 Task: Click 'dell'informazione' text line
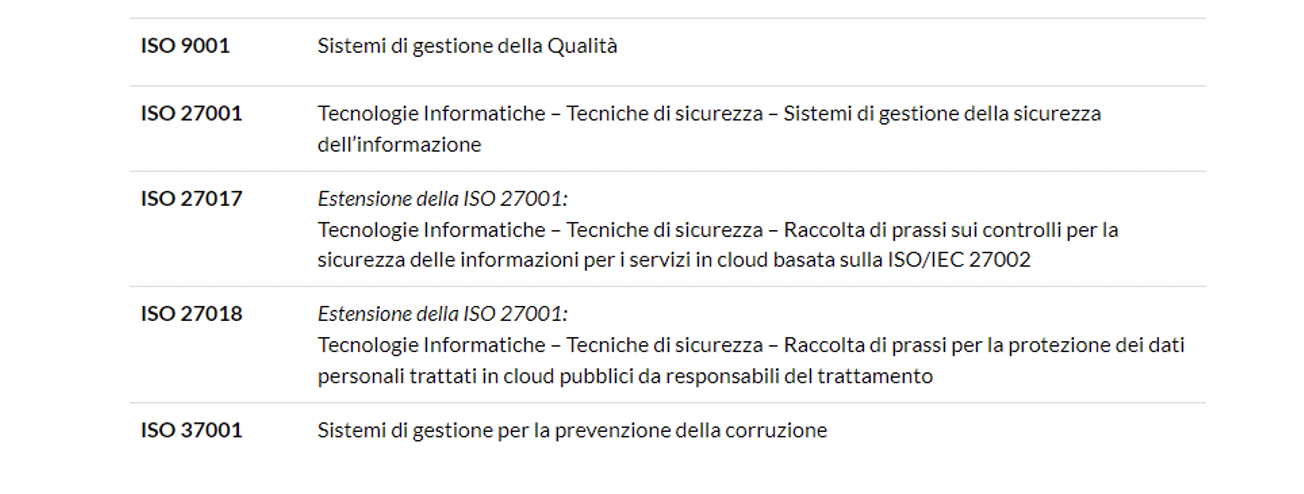click(x=400, y=145)
